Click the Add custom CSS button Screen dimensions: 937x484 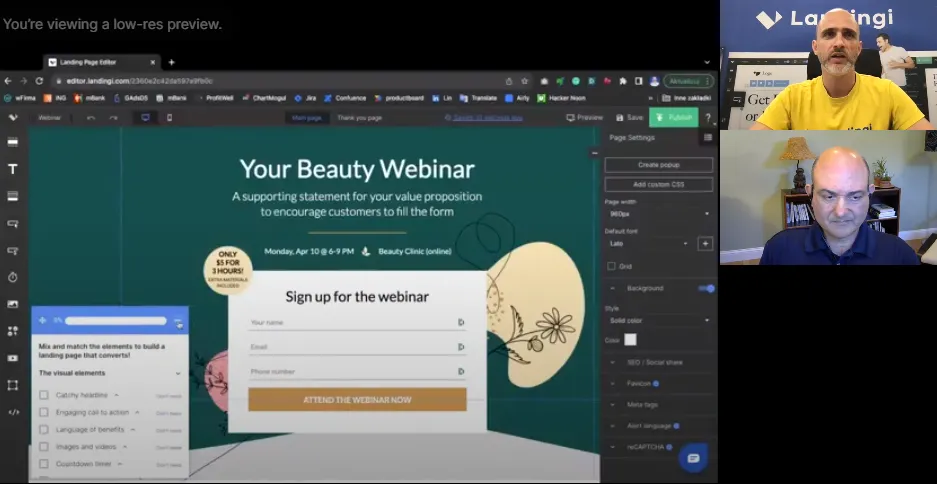659,185
